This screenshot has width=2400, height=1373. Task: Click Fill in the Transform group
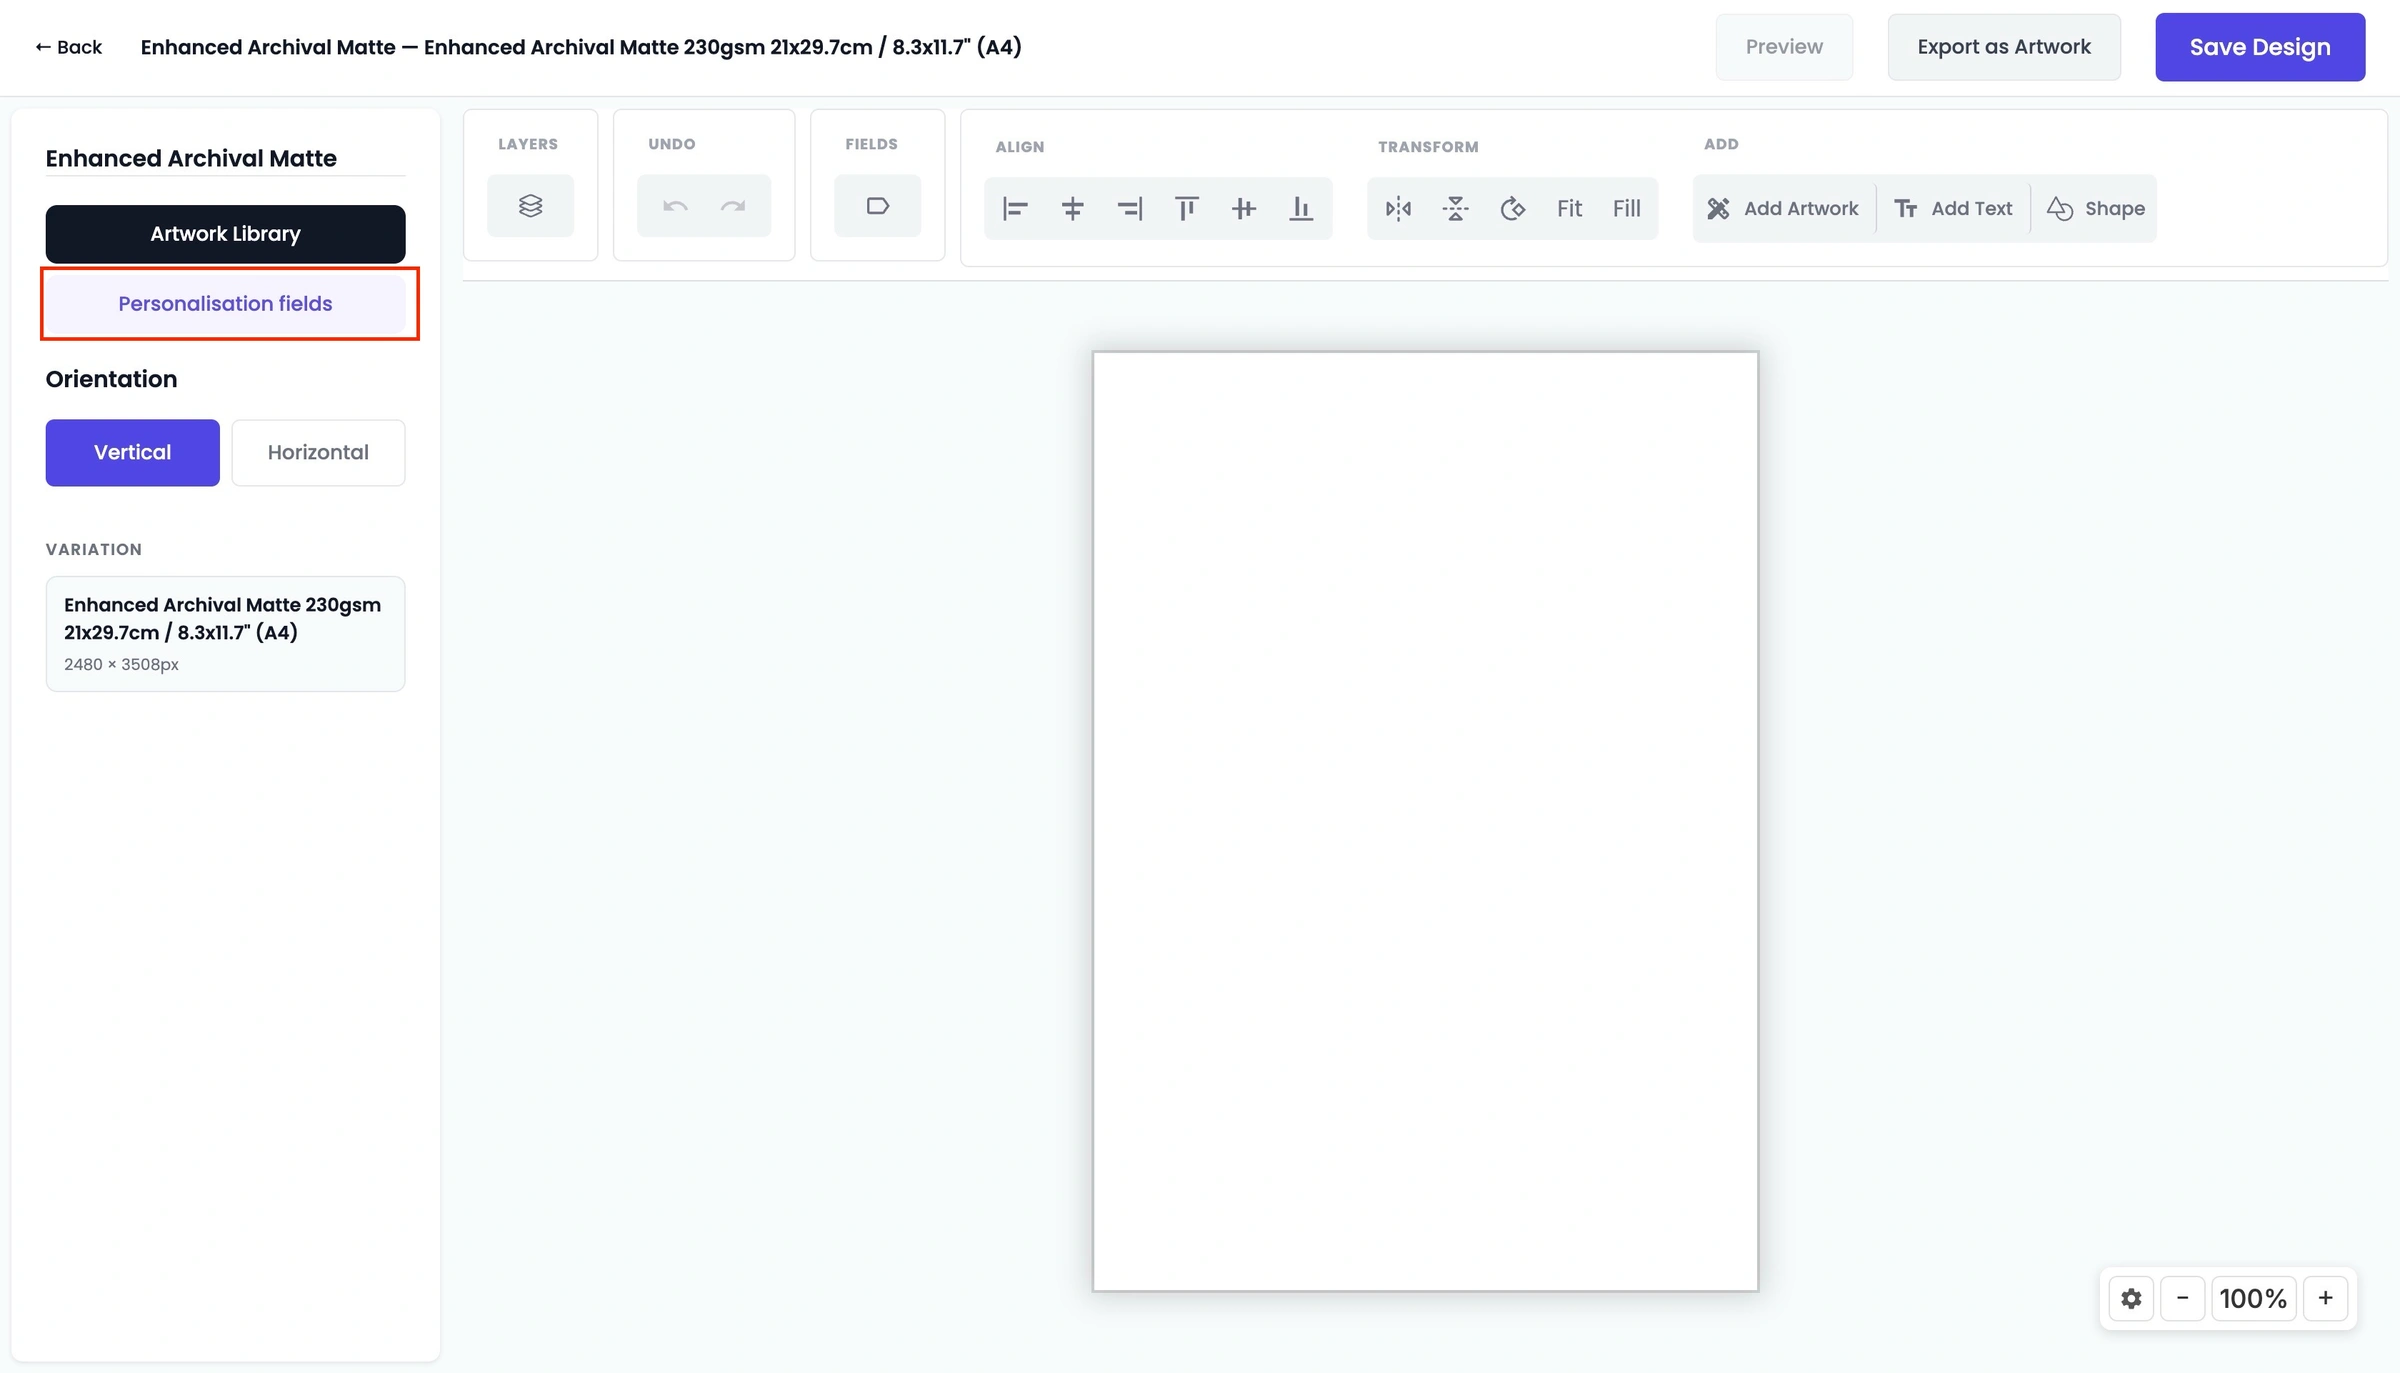pos(1626,208)
